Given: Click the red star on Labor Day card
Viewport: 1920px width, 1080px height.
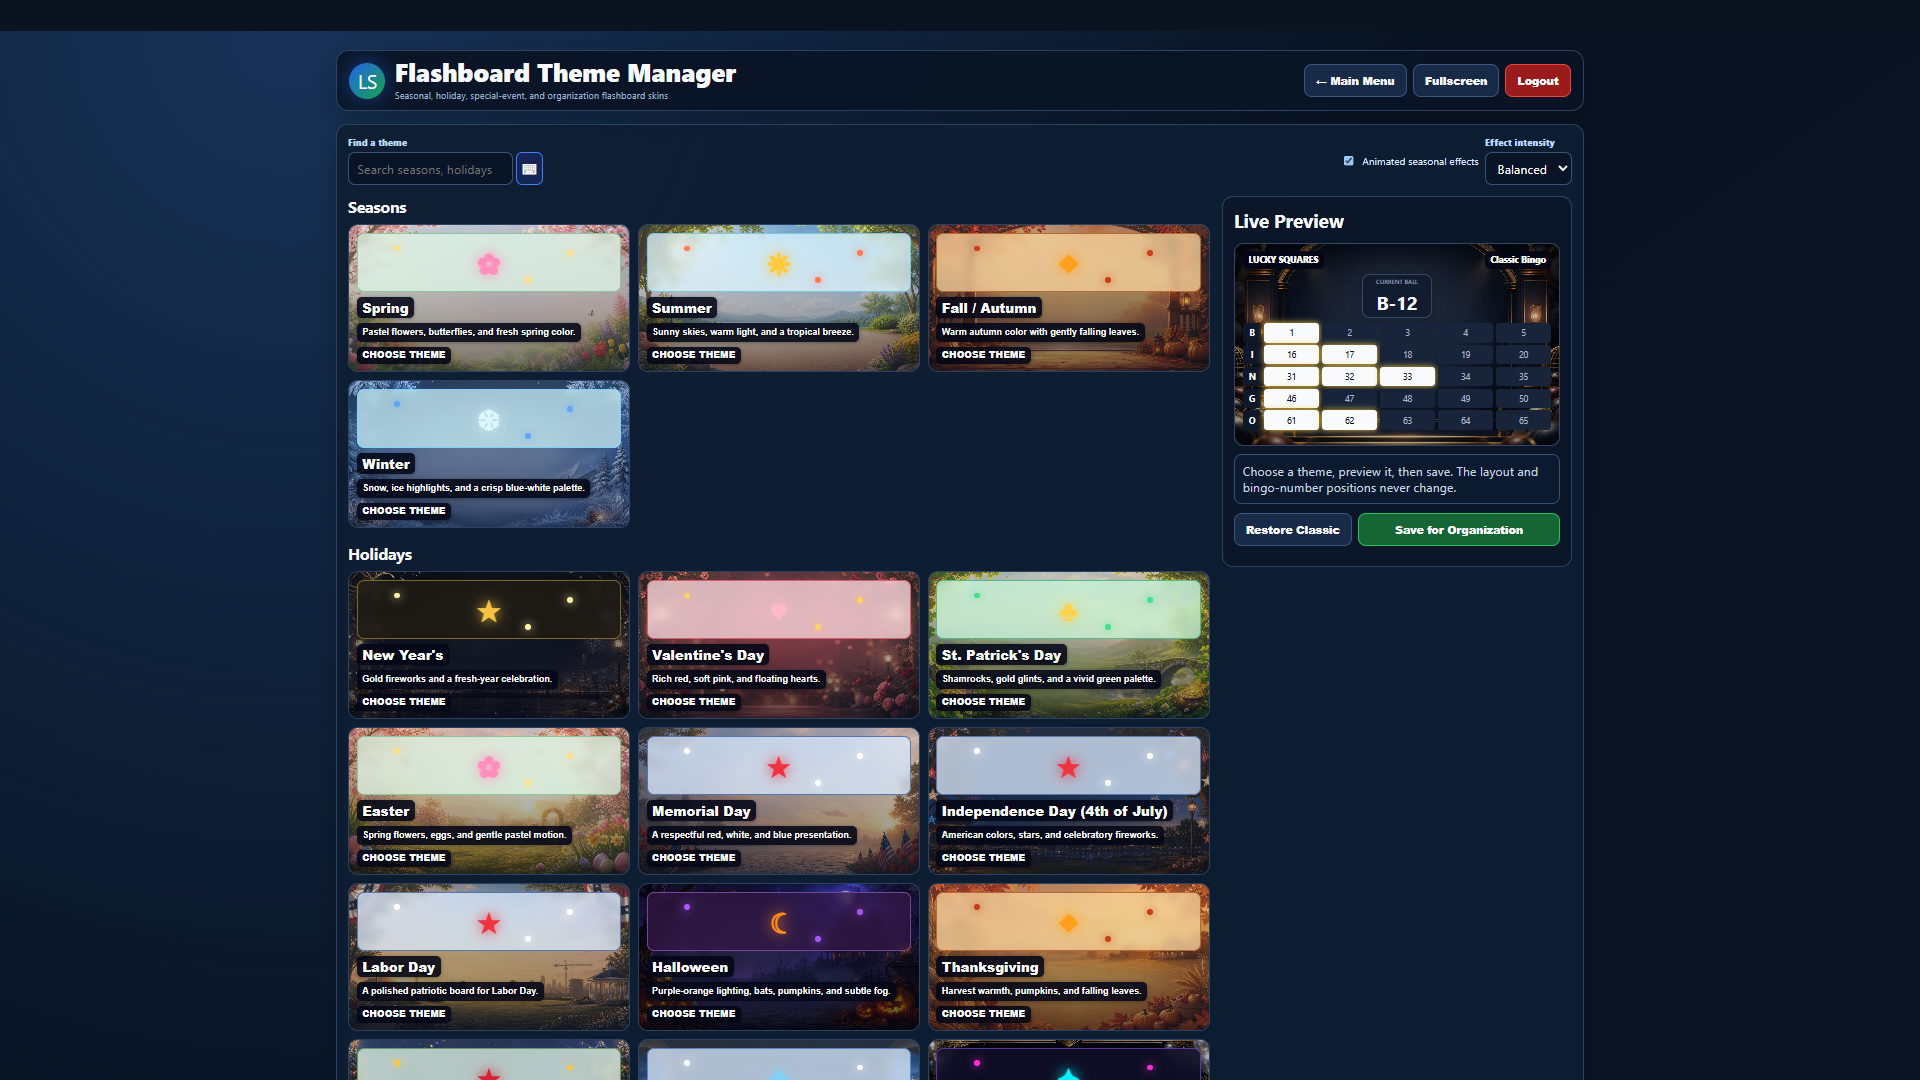Looking at the screenshot, I should click(489, 923).
